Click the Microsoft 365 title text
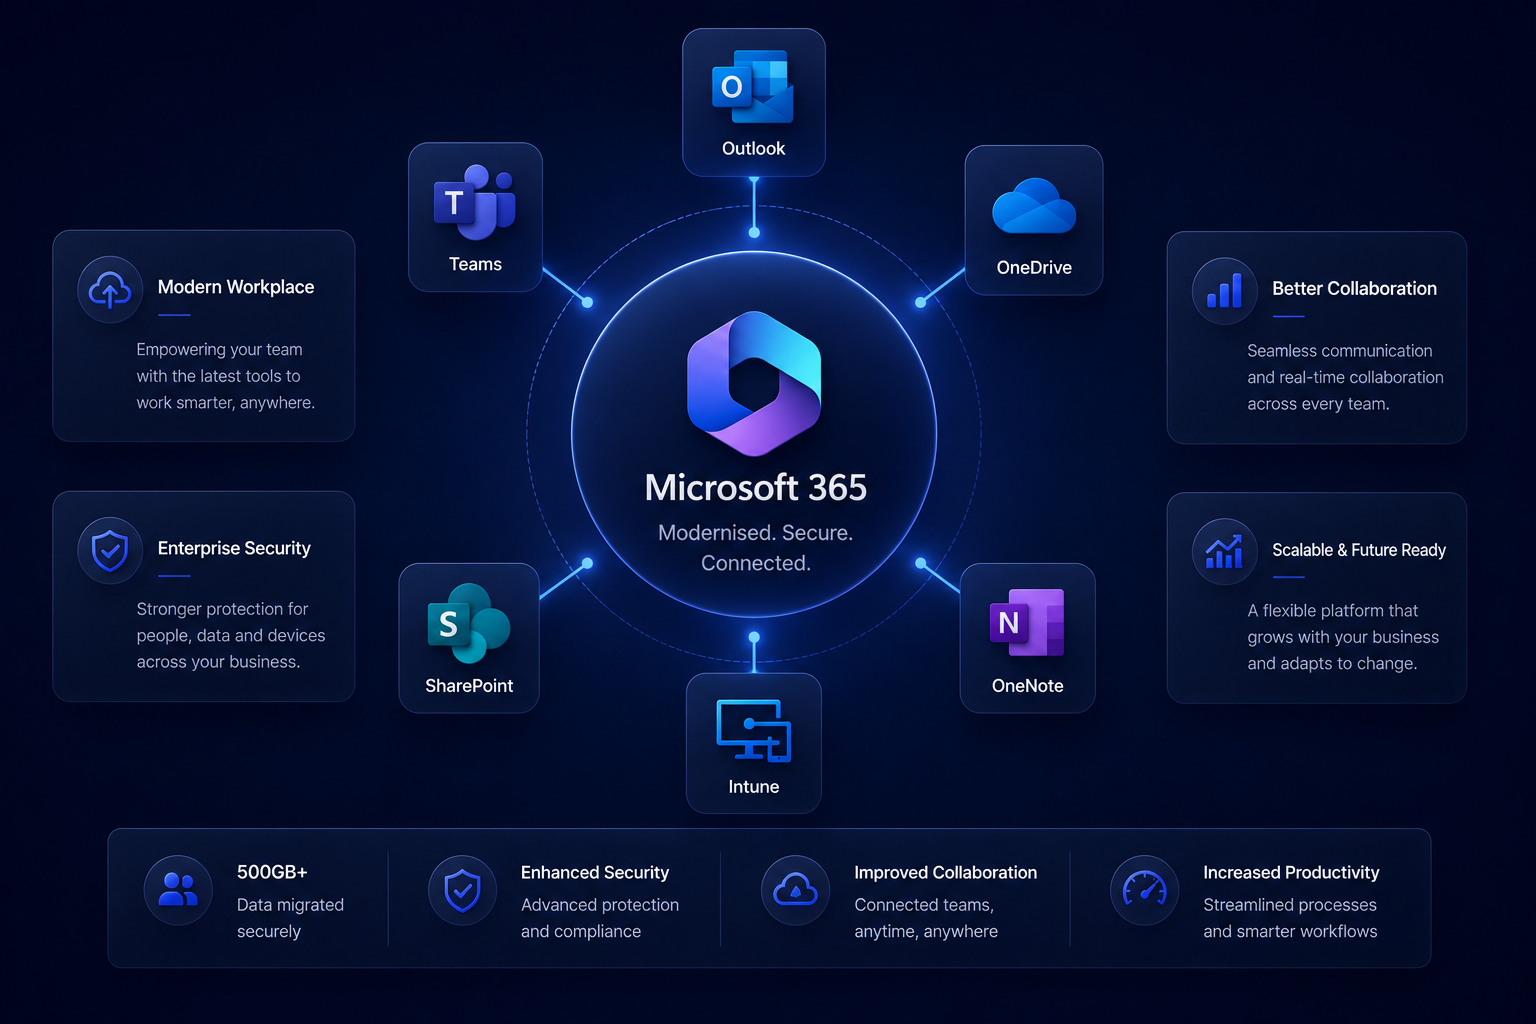Screen dimensions: 1536x1024 (x=755, y=488)
